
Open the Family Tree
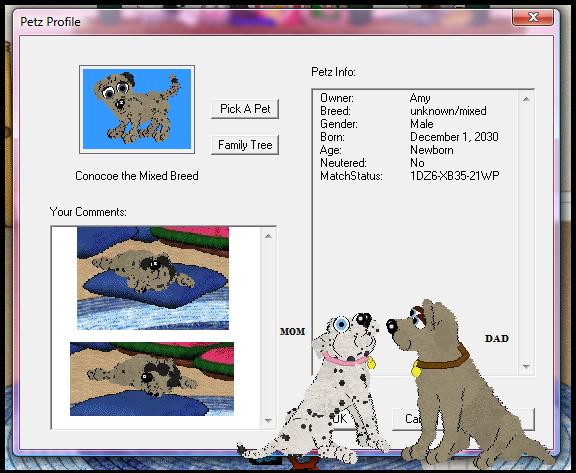pos(245,145)
